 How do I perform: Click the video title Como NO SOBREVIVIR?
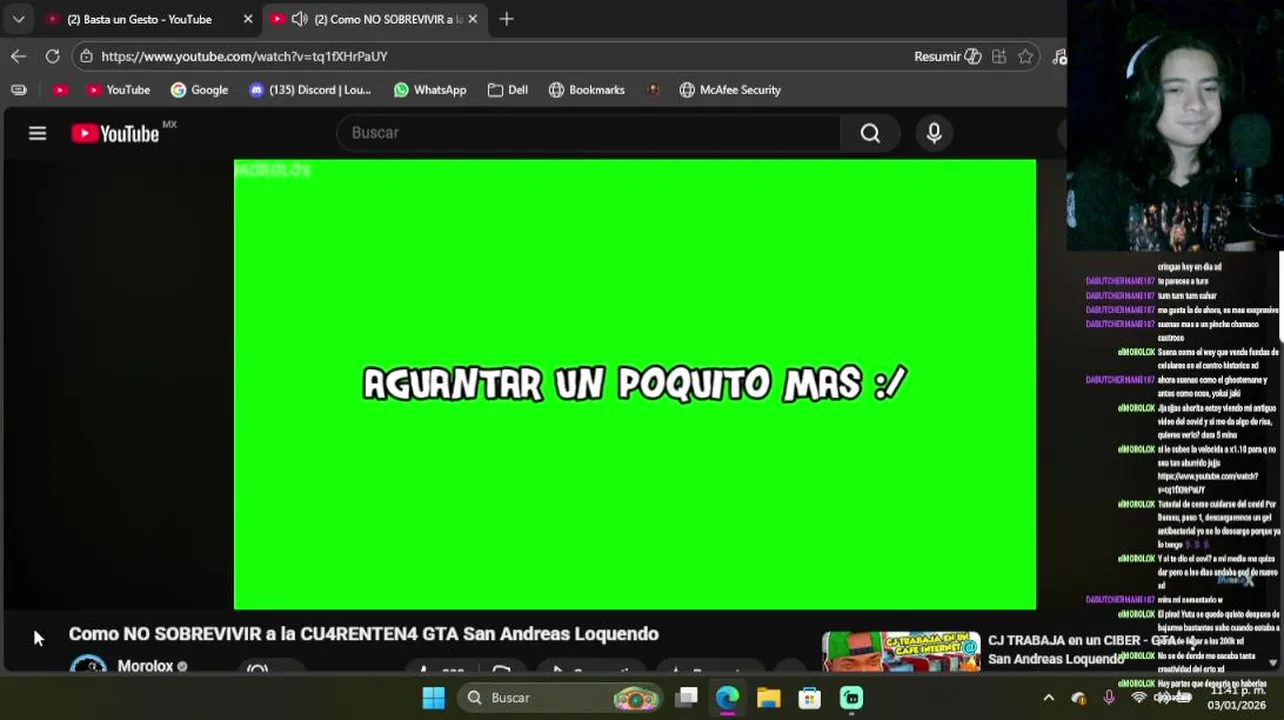[363, 634]
